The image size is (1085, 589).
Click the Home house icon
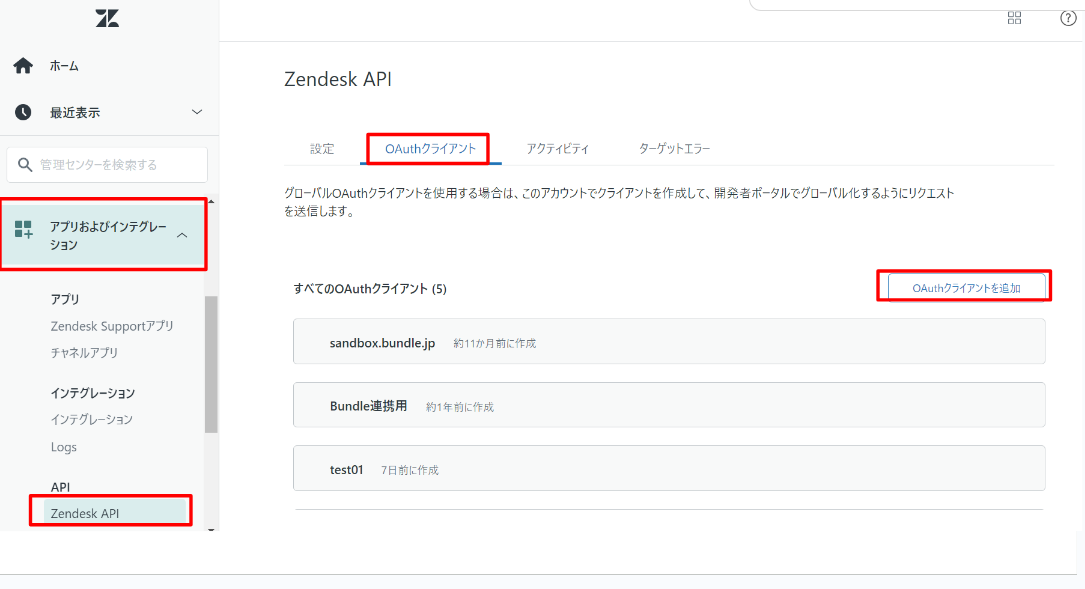23,66
